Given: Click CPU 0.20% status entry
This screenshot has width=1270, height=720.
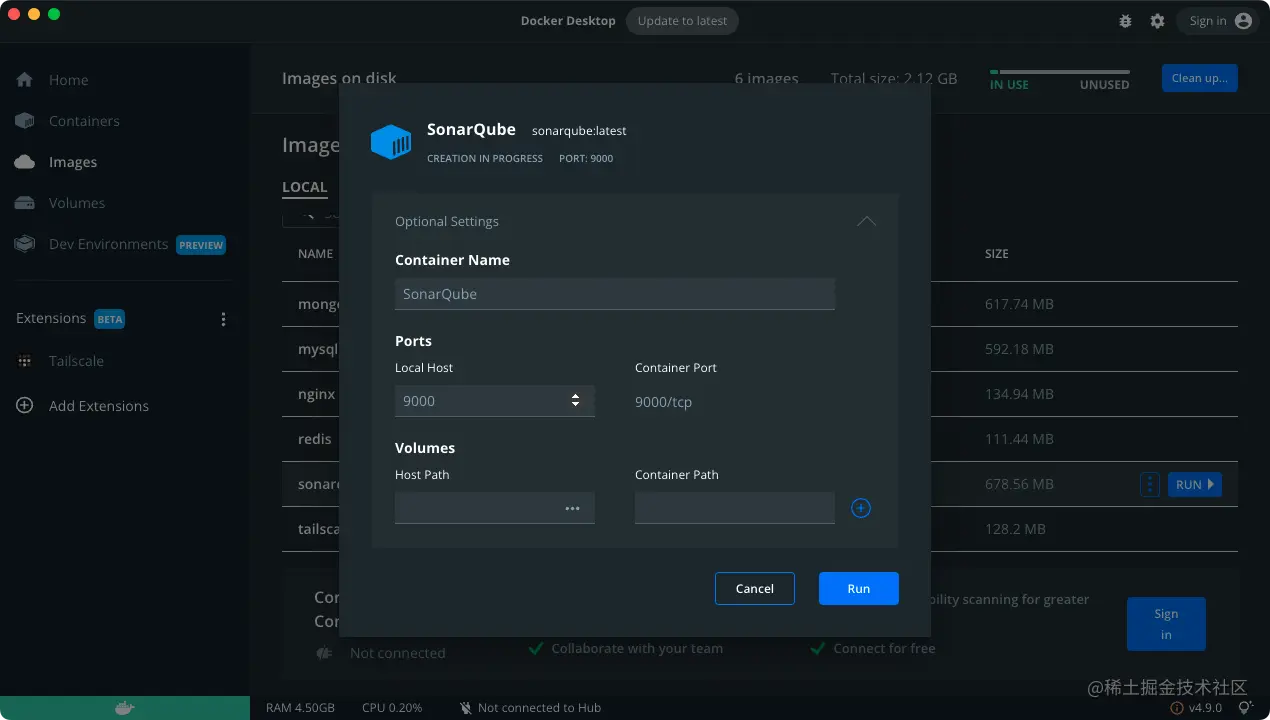Looking at the screenshot, I should tap(392, 708).
